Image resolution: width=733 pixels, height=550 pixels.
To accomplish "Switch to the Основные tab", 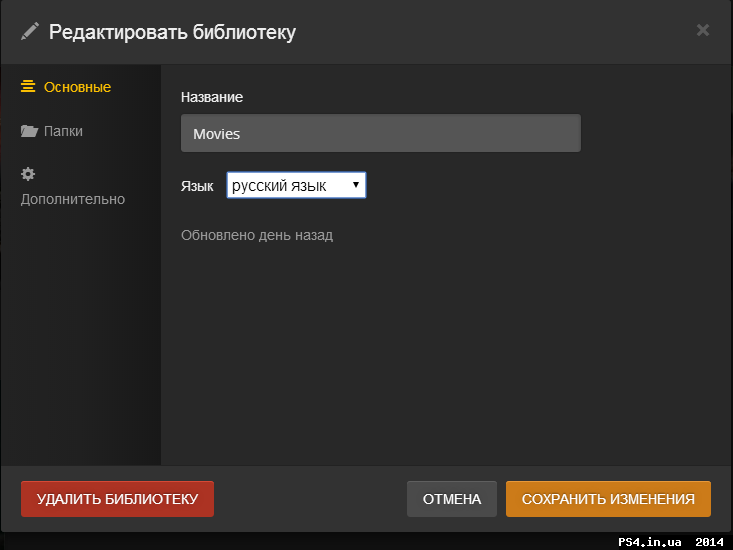I will click(x=77, y=87).
